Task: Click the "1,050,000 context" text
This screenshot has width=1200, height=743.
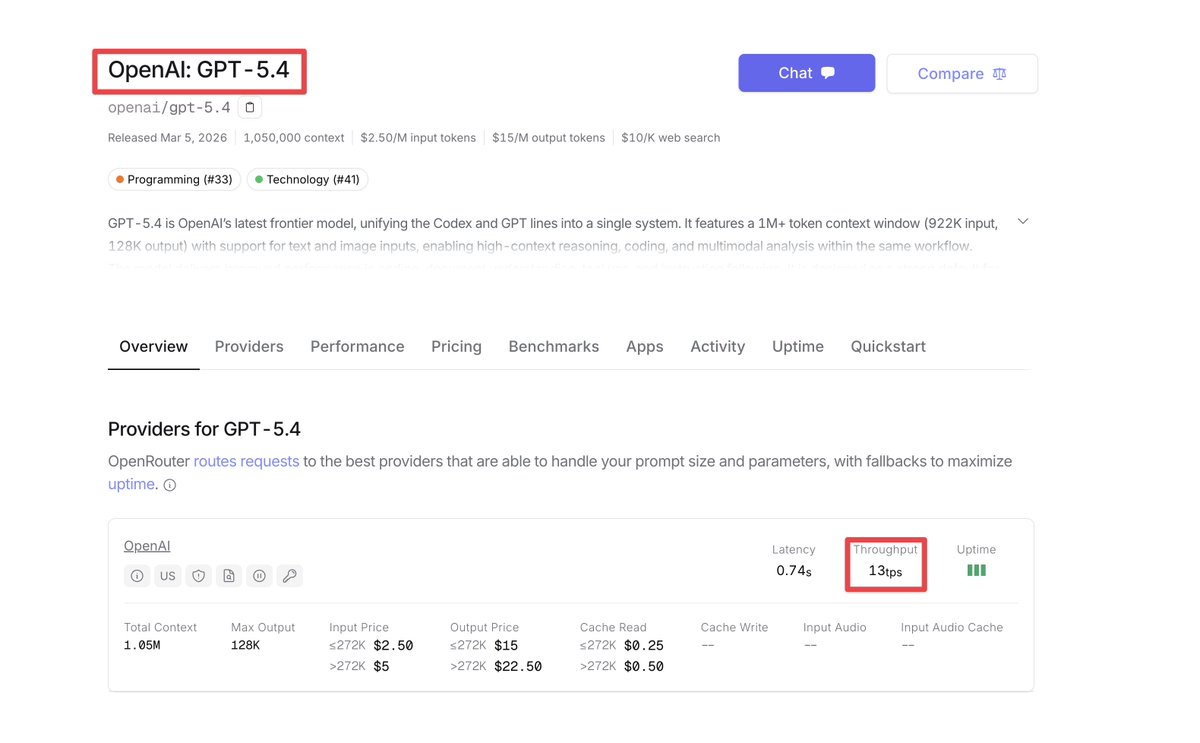Action: point(293,138)
